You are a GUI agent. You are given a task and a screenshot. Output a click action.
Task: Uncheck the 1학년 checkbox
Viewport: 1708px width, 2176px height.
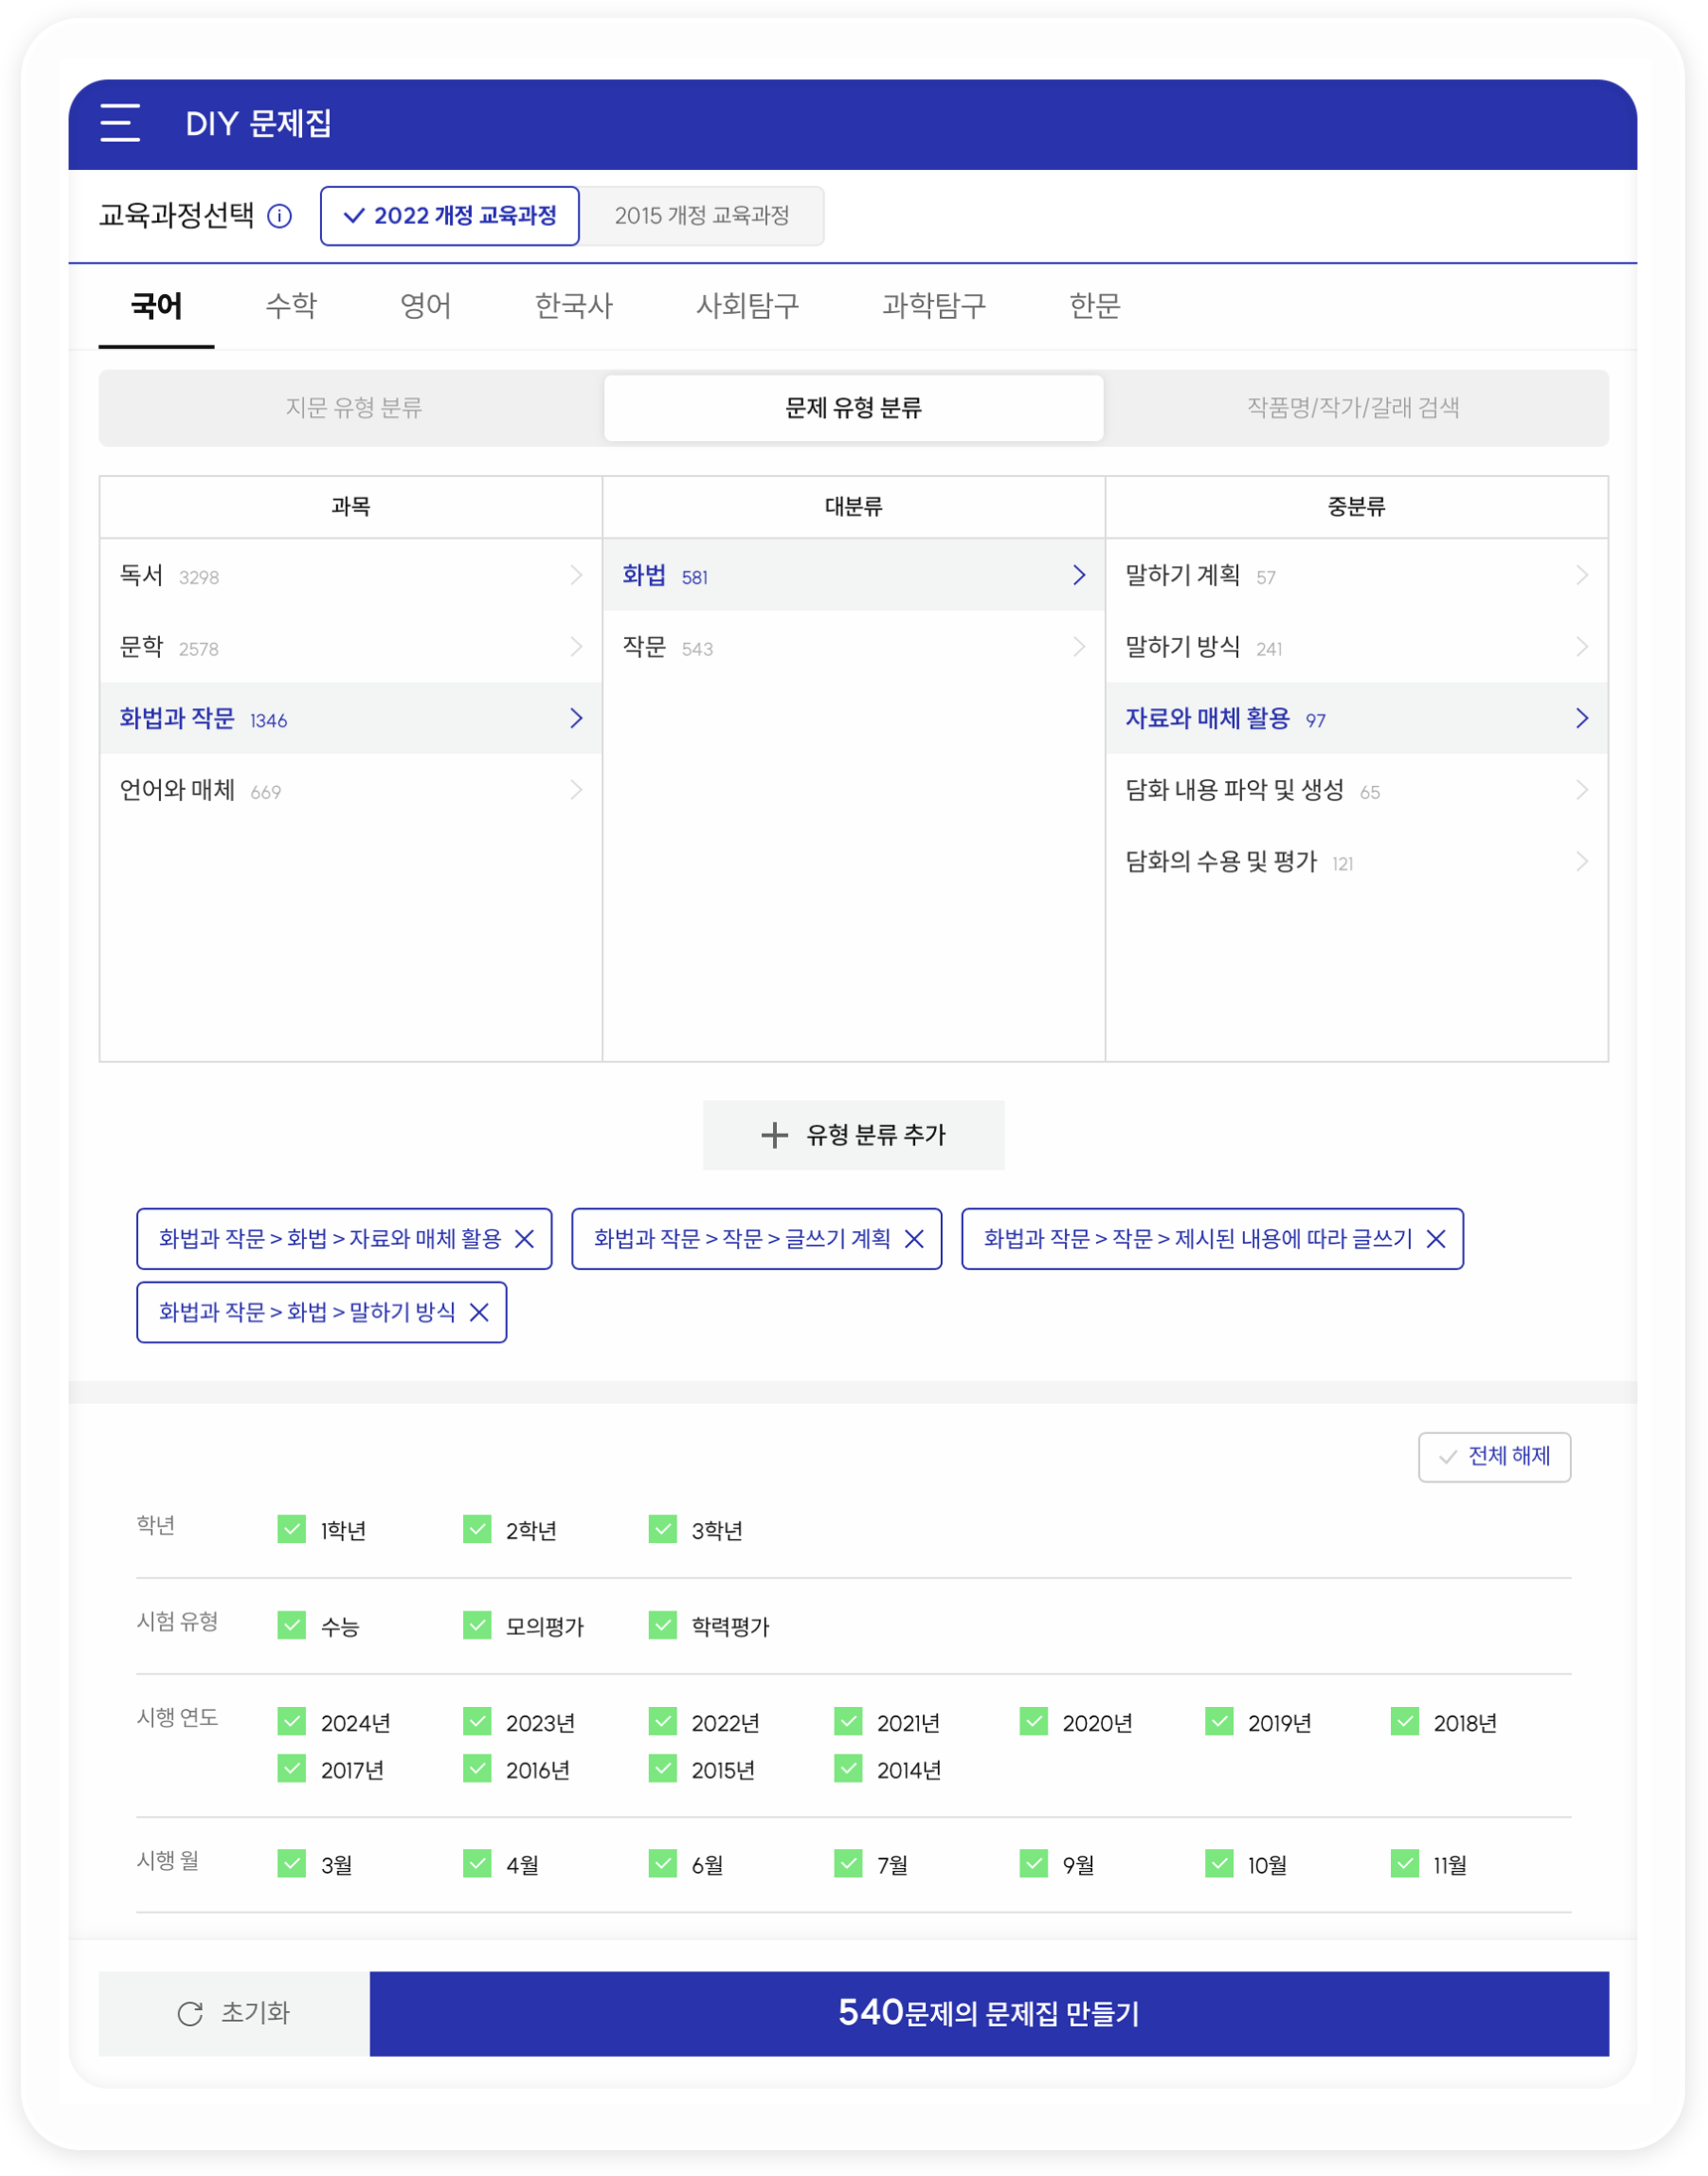click(292, 1529)
